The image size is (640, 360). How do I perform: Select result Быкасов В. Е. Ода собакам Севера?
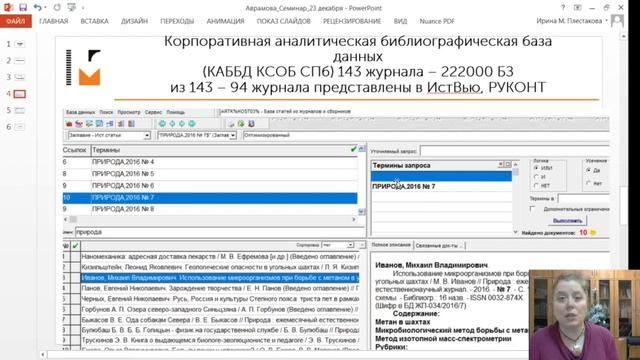[x=220, y=320]
